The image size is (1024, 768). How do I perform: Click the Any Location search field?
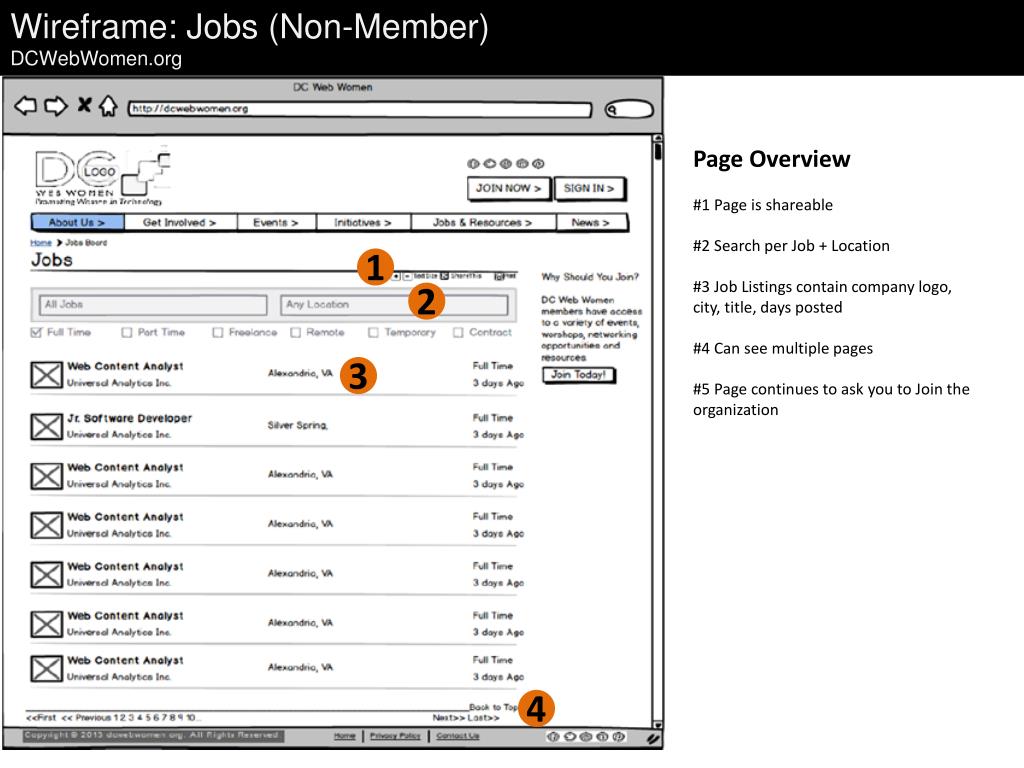pos(394,305)
